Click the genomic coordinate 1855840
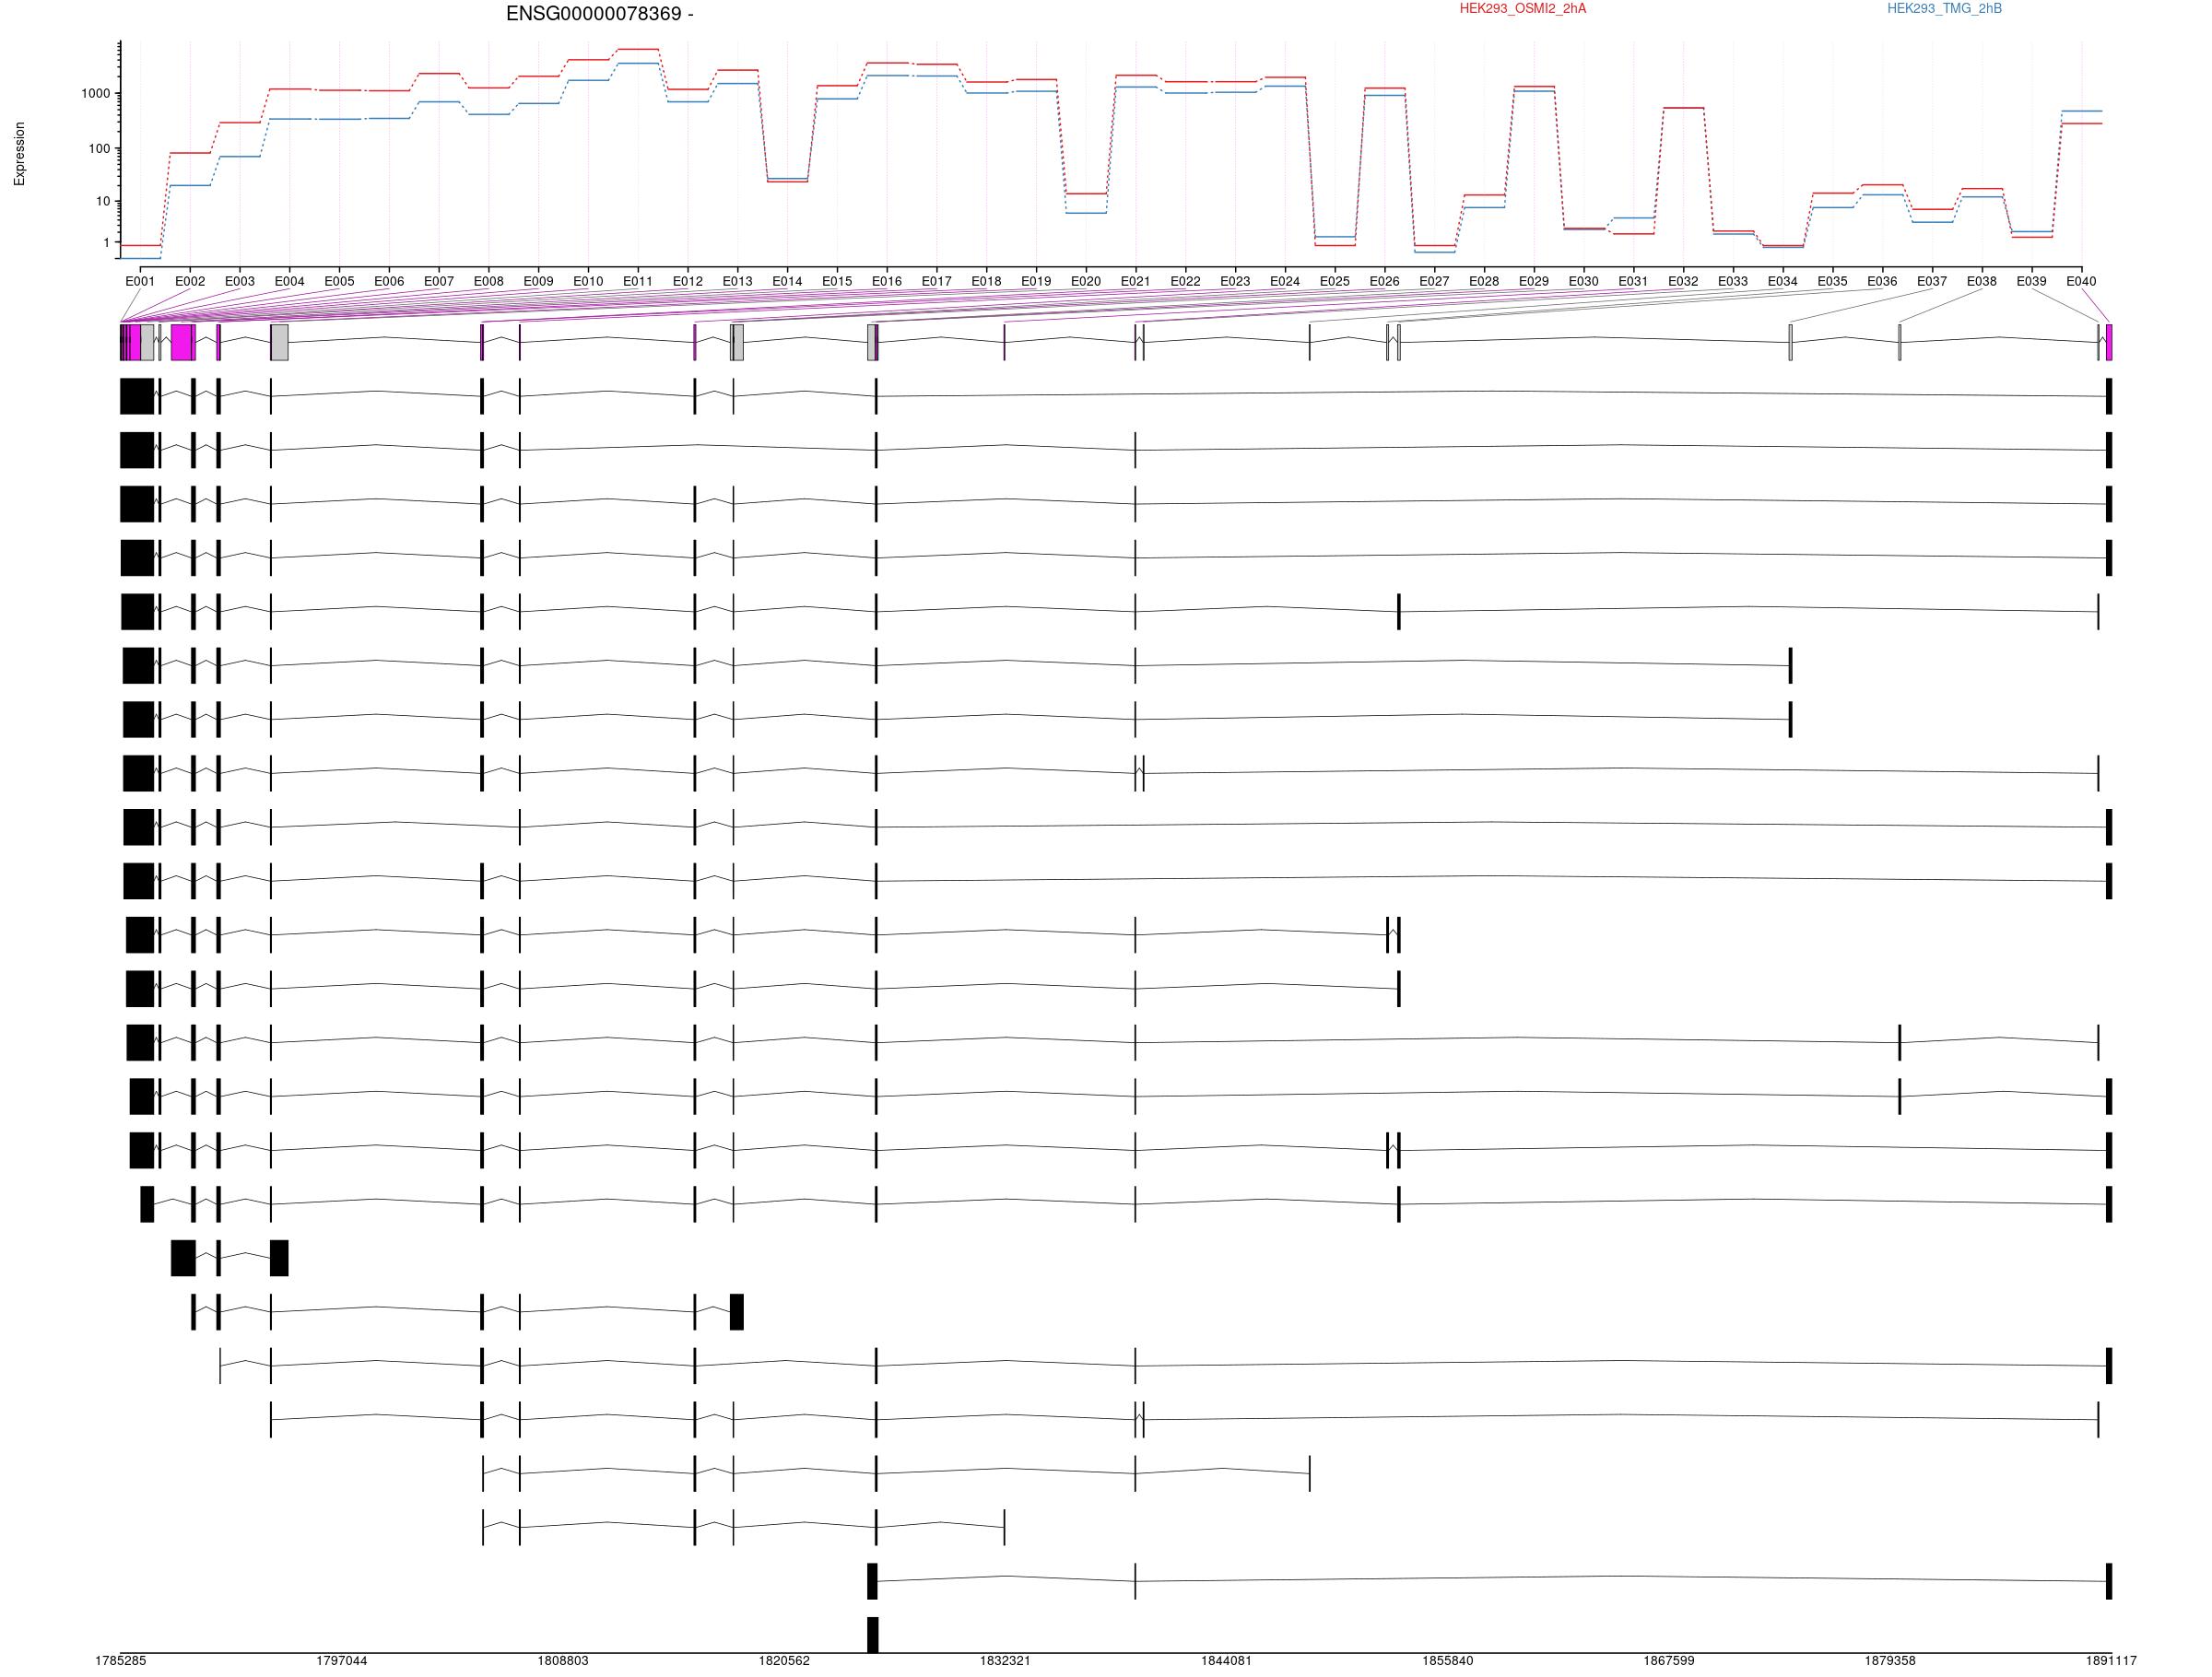The image size is (2212, 1677). click(1448, 1661)
